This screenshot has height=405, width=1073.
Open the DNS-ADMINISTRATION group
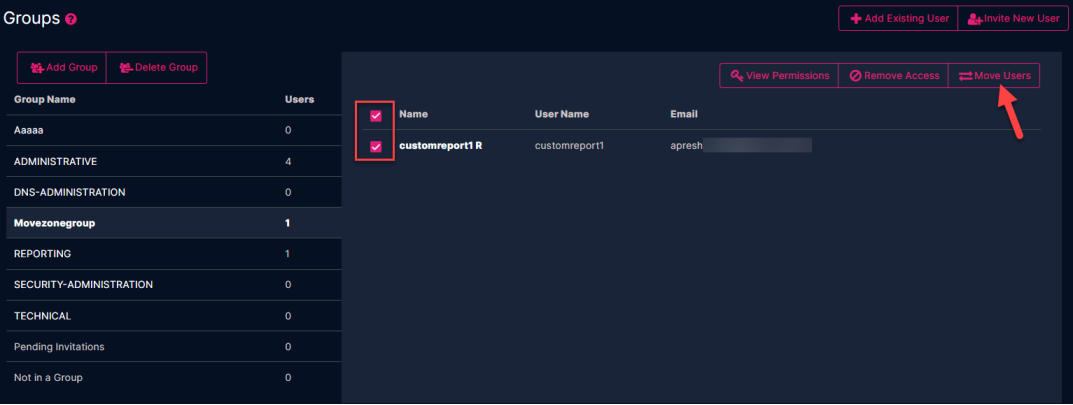(x=69, y=192)
